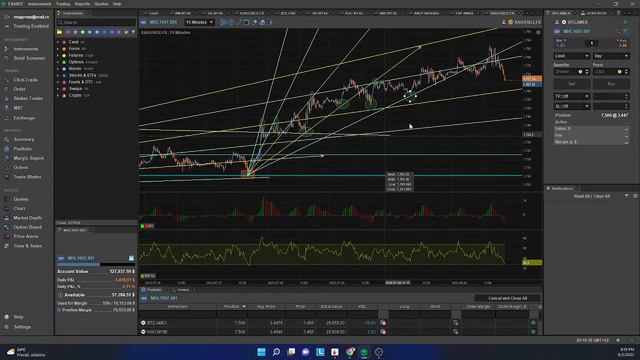
Task: Open Basket Trader in the sidebar
Action: [x=28, y=98]
